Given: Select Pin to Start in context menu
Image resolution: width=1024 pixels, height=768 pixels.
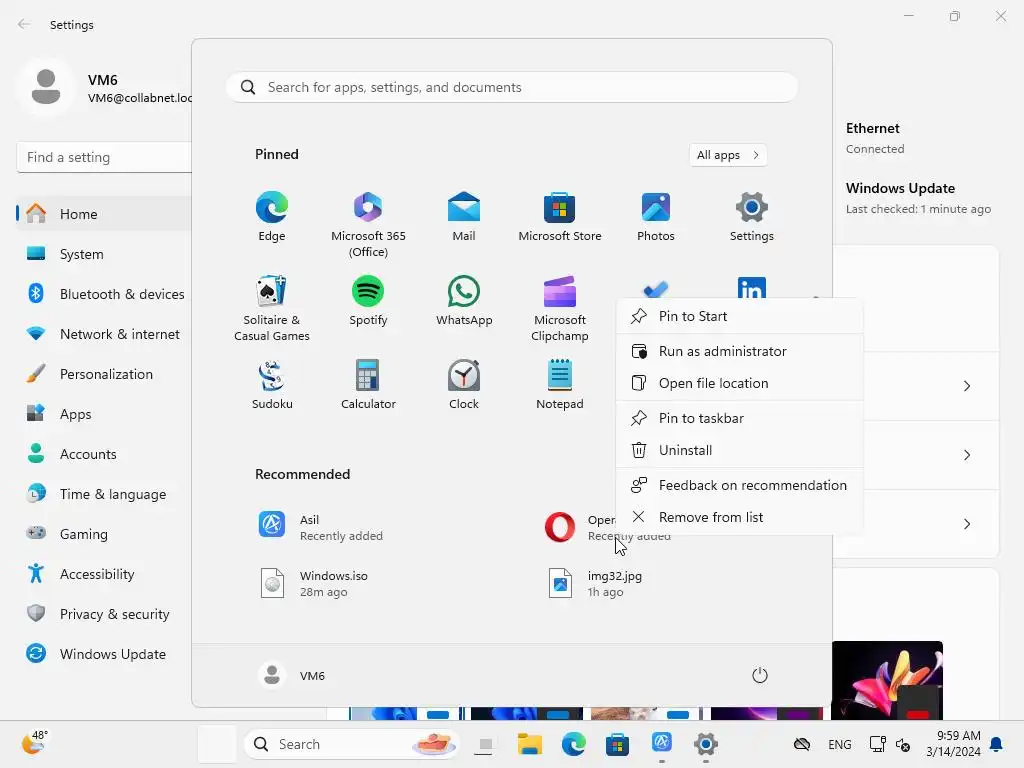Looking at the screenshot, I should [x=739, y=316].
